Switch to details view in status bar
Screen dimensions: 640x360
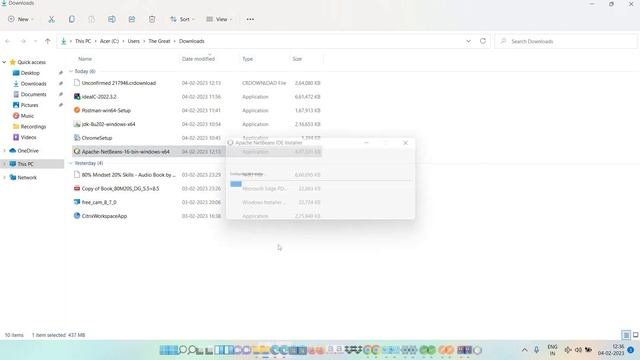[626, 335]
